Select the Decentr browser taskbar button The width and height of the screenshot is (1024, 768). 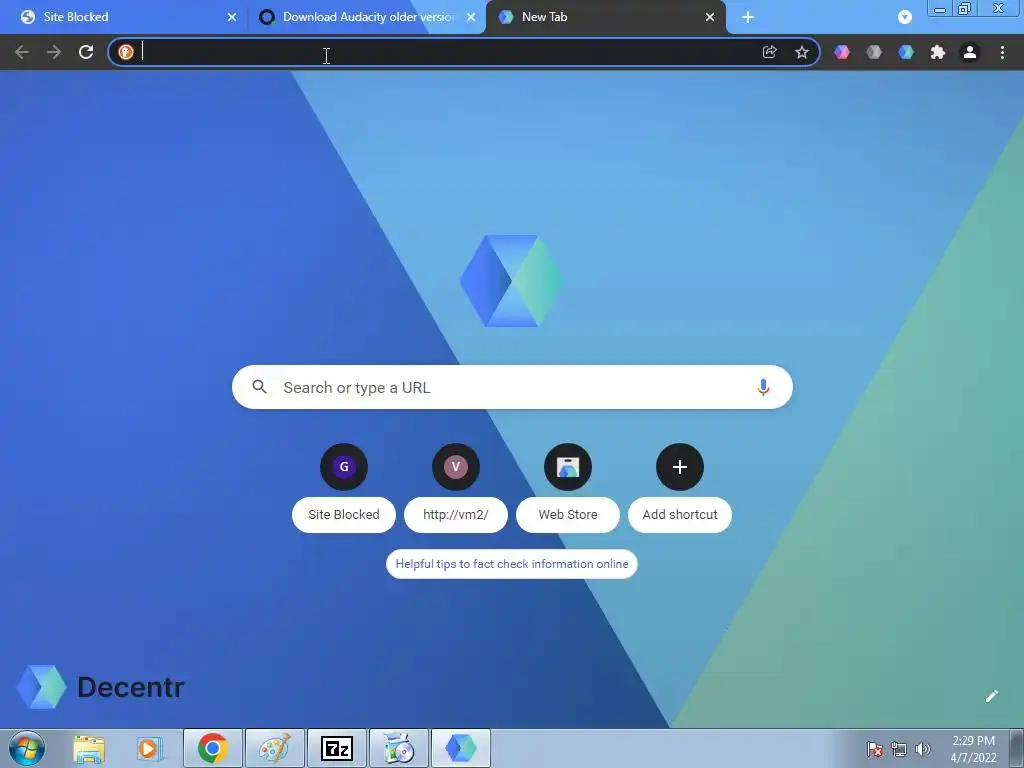click(x=461, y=748)
